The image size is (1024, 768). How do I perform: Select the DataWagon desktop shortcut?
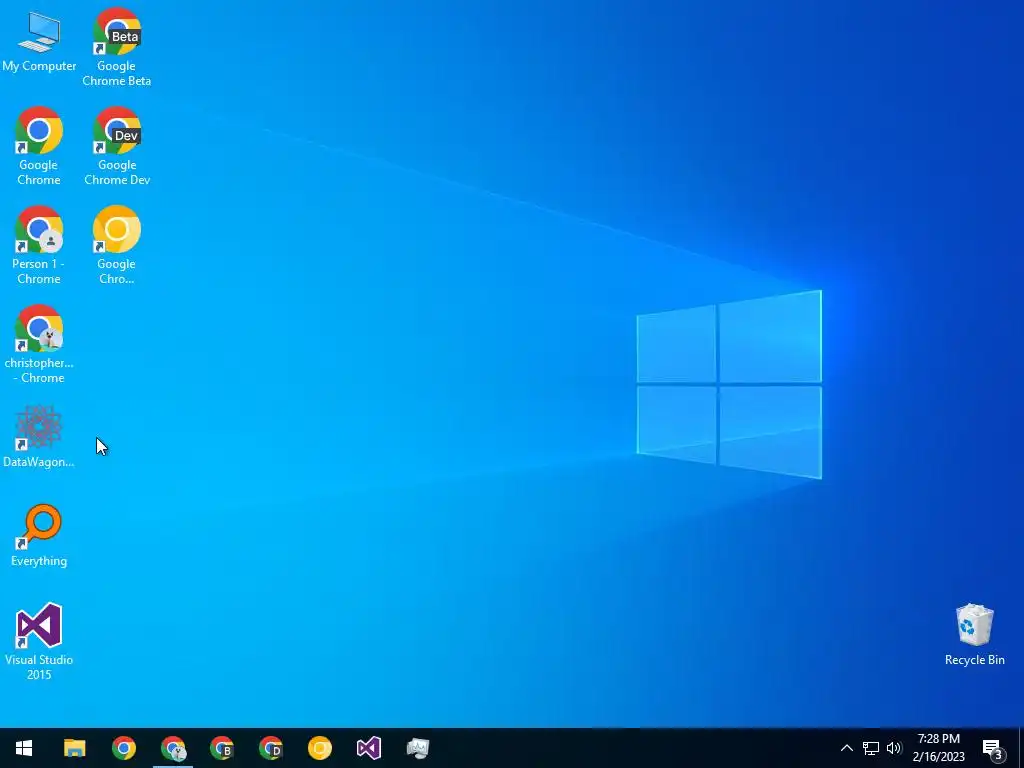(x=39, y=436)
